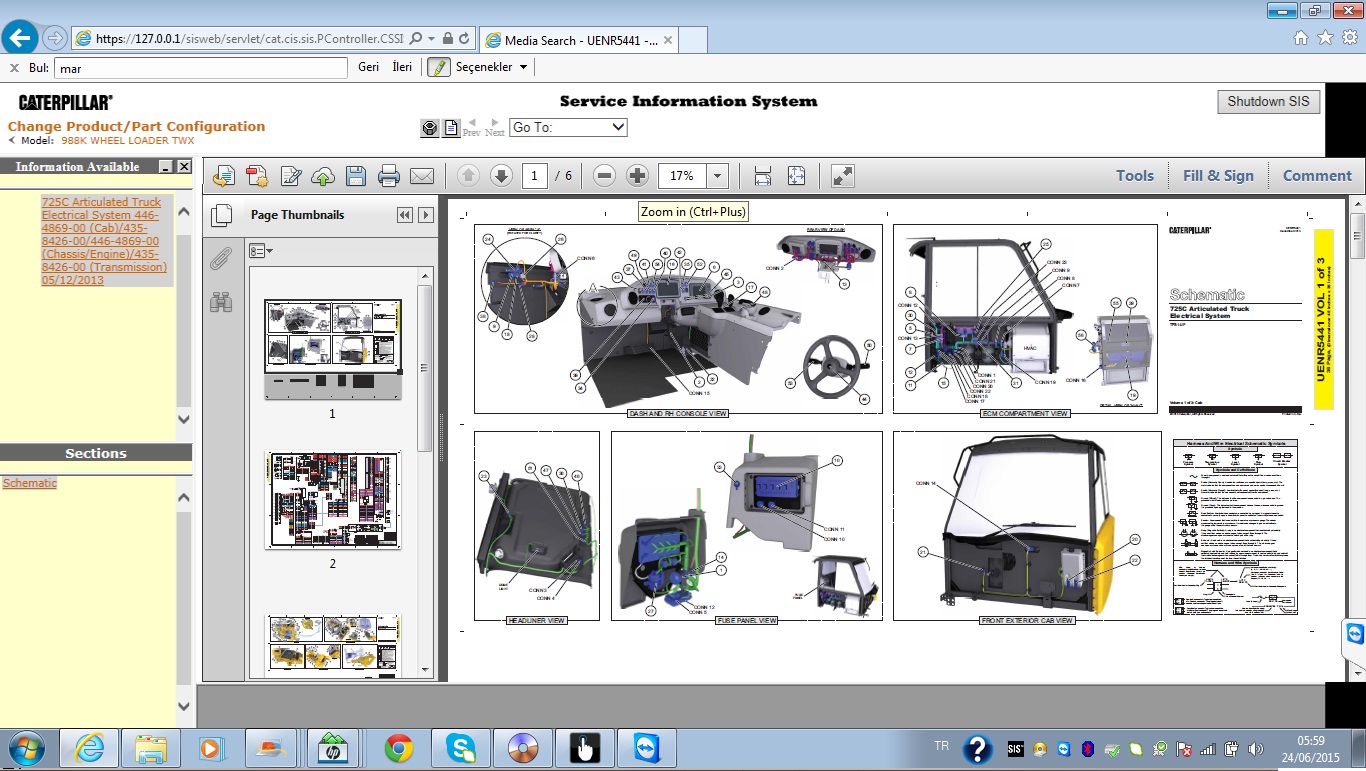This screenshot has height=771, width=1366.
Task: Click the fit one full page icon
Action: pos(796,176)
